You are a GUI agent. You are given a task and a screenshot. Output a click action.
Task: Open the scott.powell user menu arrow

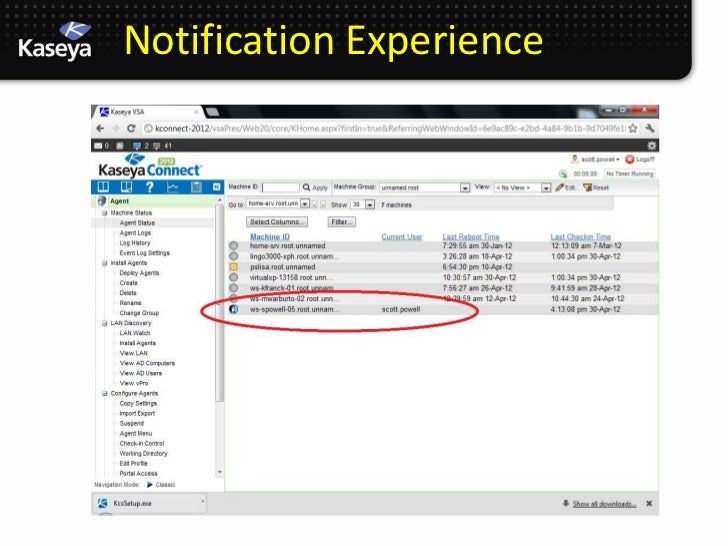pos(618,160)
